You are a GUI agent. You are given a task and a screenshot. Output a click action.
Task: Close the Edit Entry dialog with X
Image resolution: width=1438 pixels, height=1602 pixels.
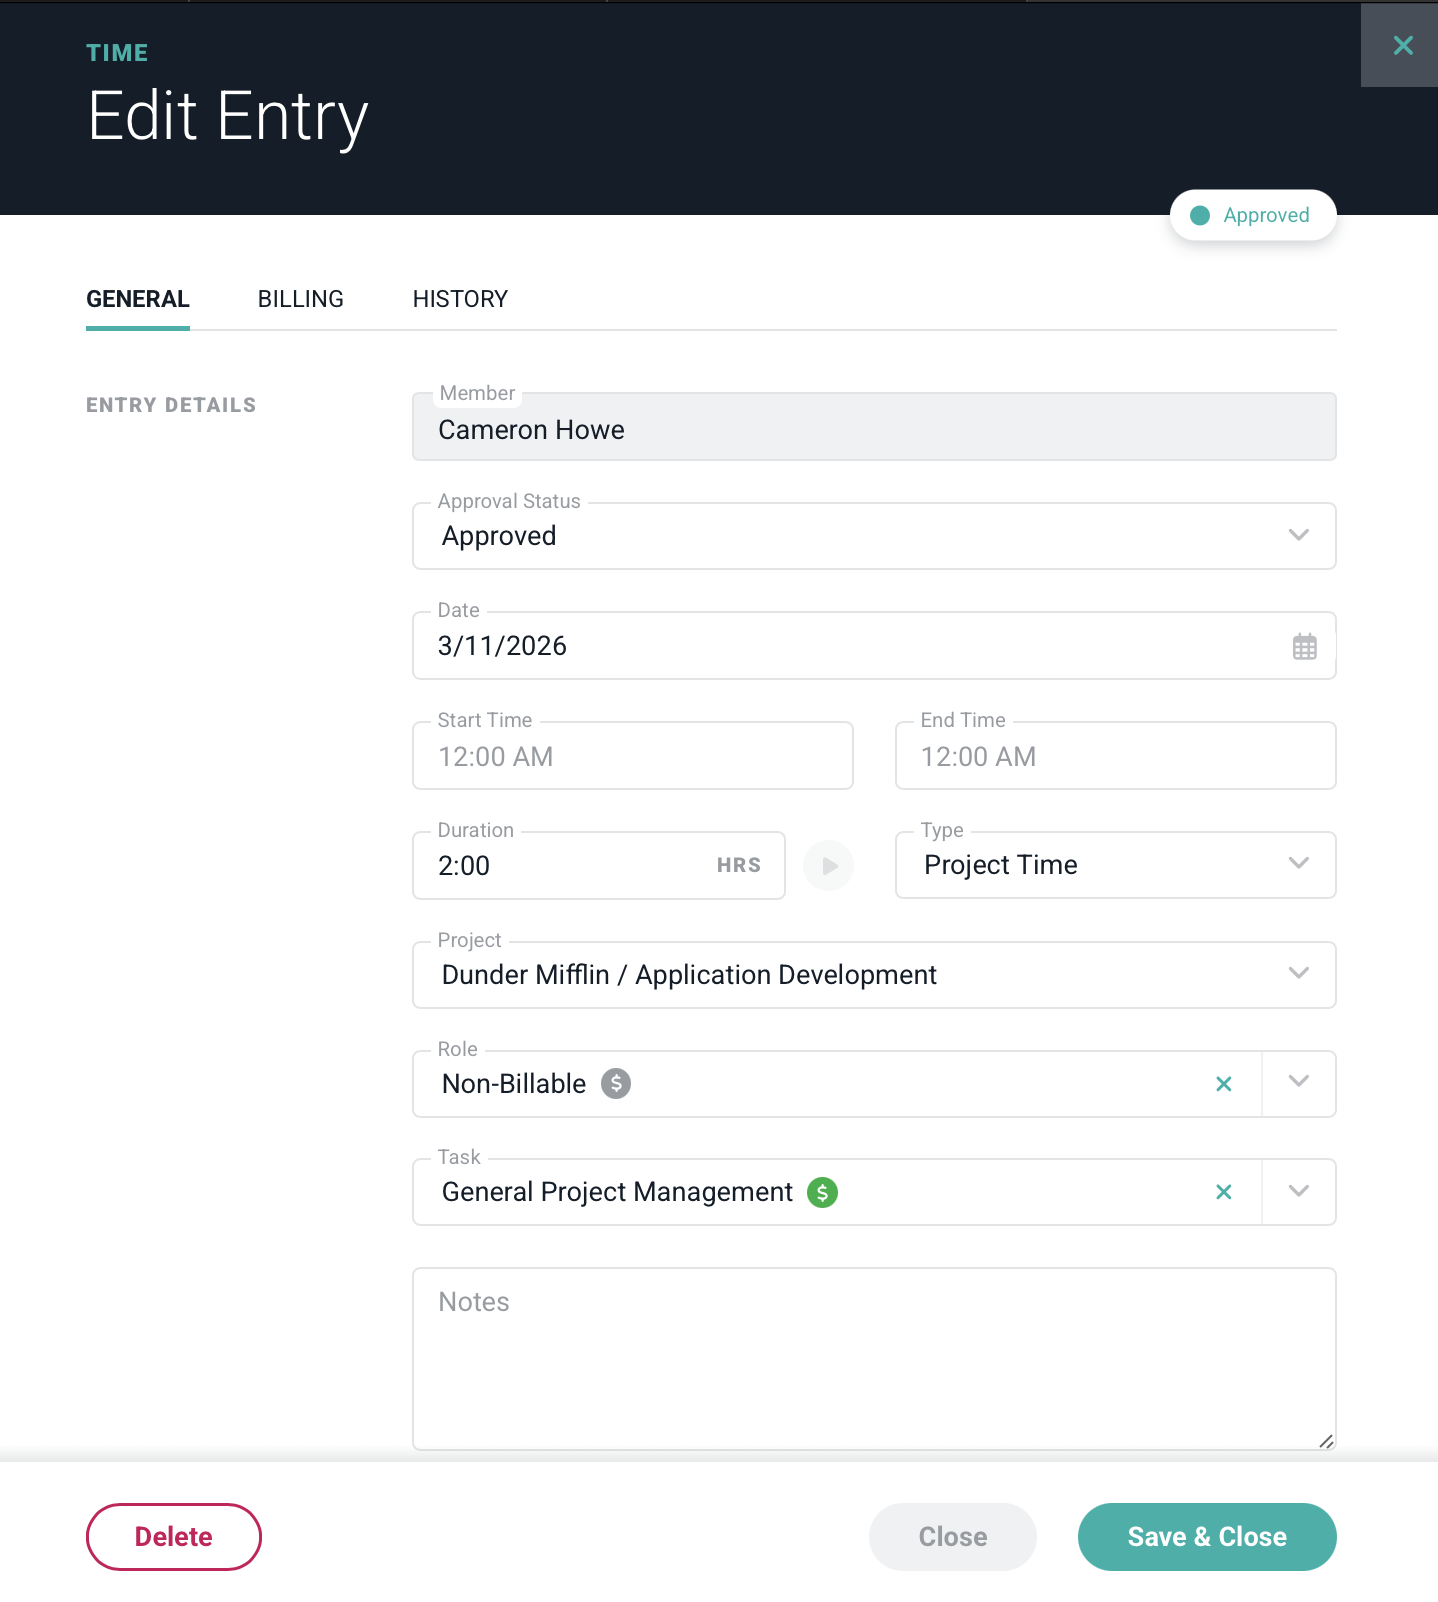pos(1402,45)
